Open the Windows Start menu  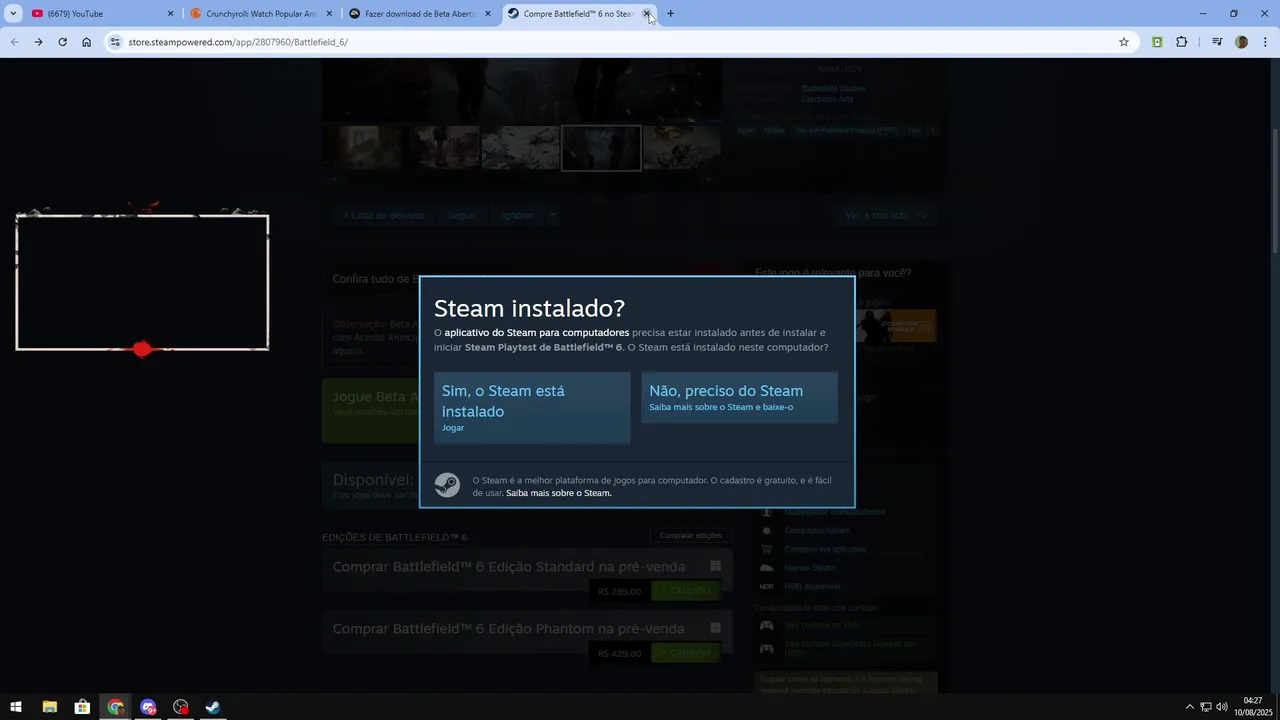click(16, 707)
